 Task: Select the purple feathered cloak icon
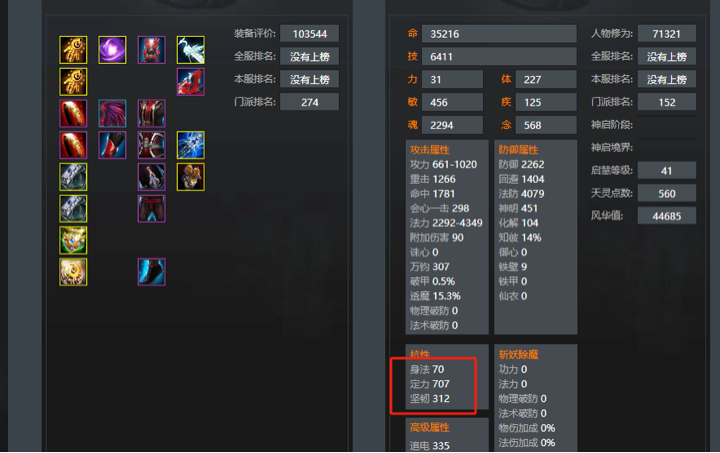[x=112, y=113]
